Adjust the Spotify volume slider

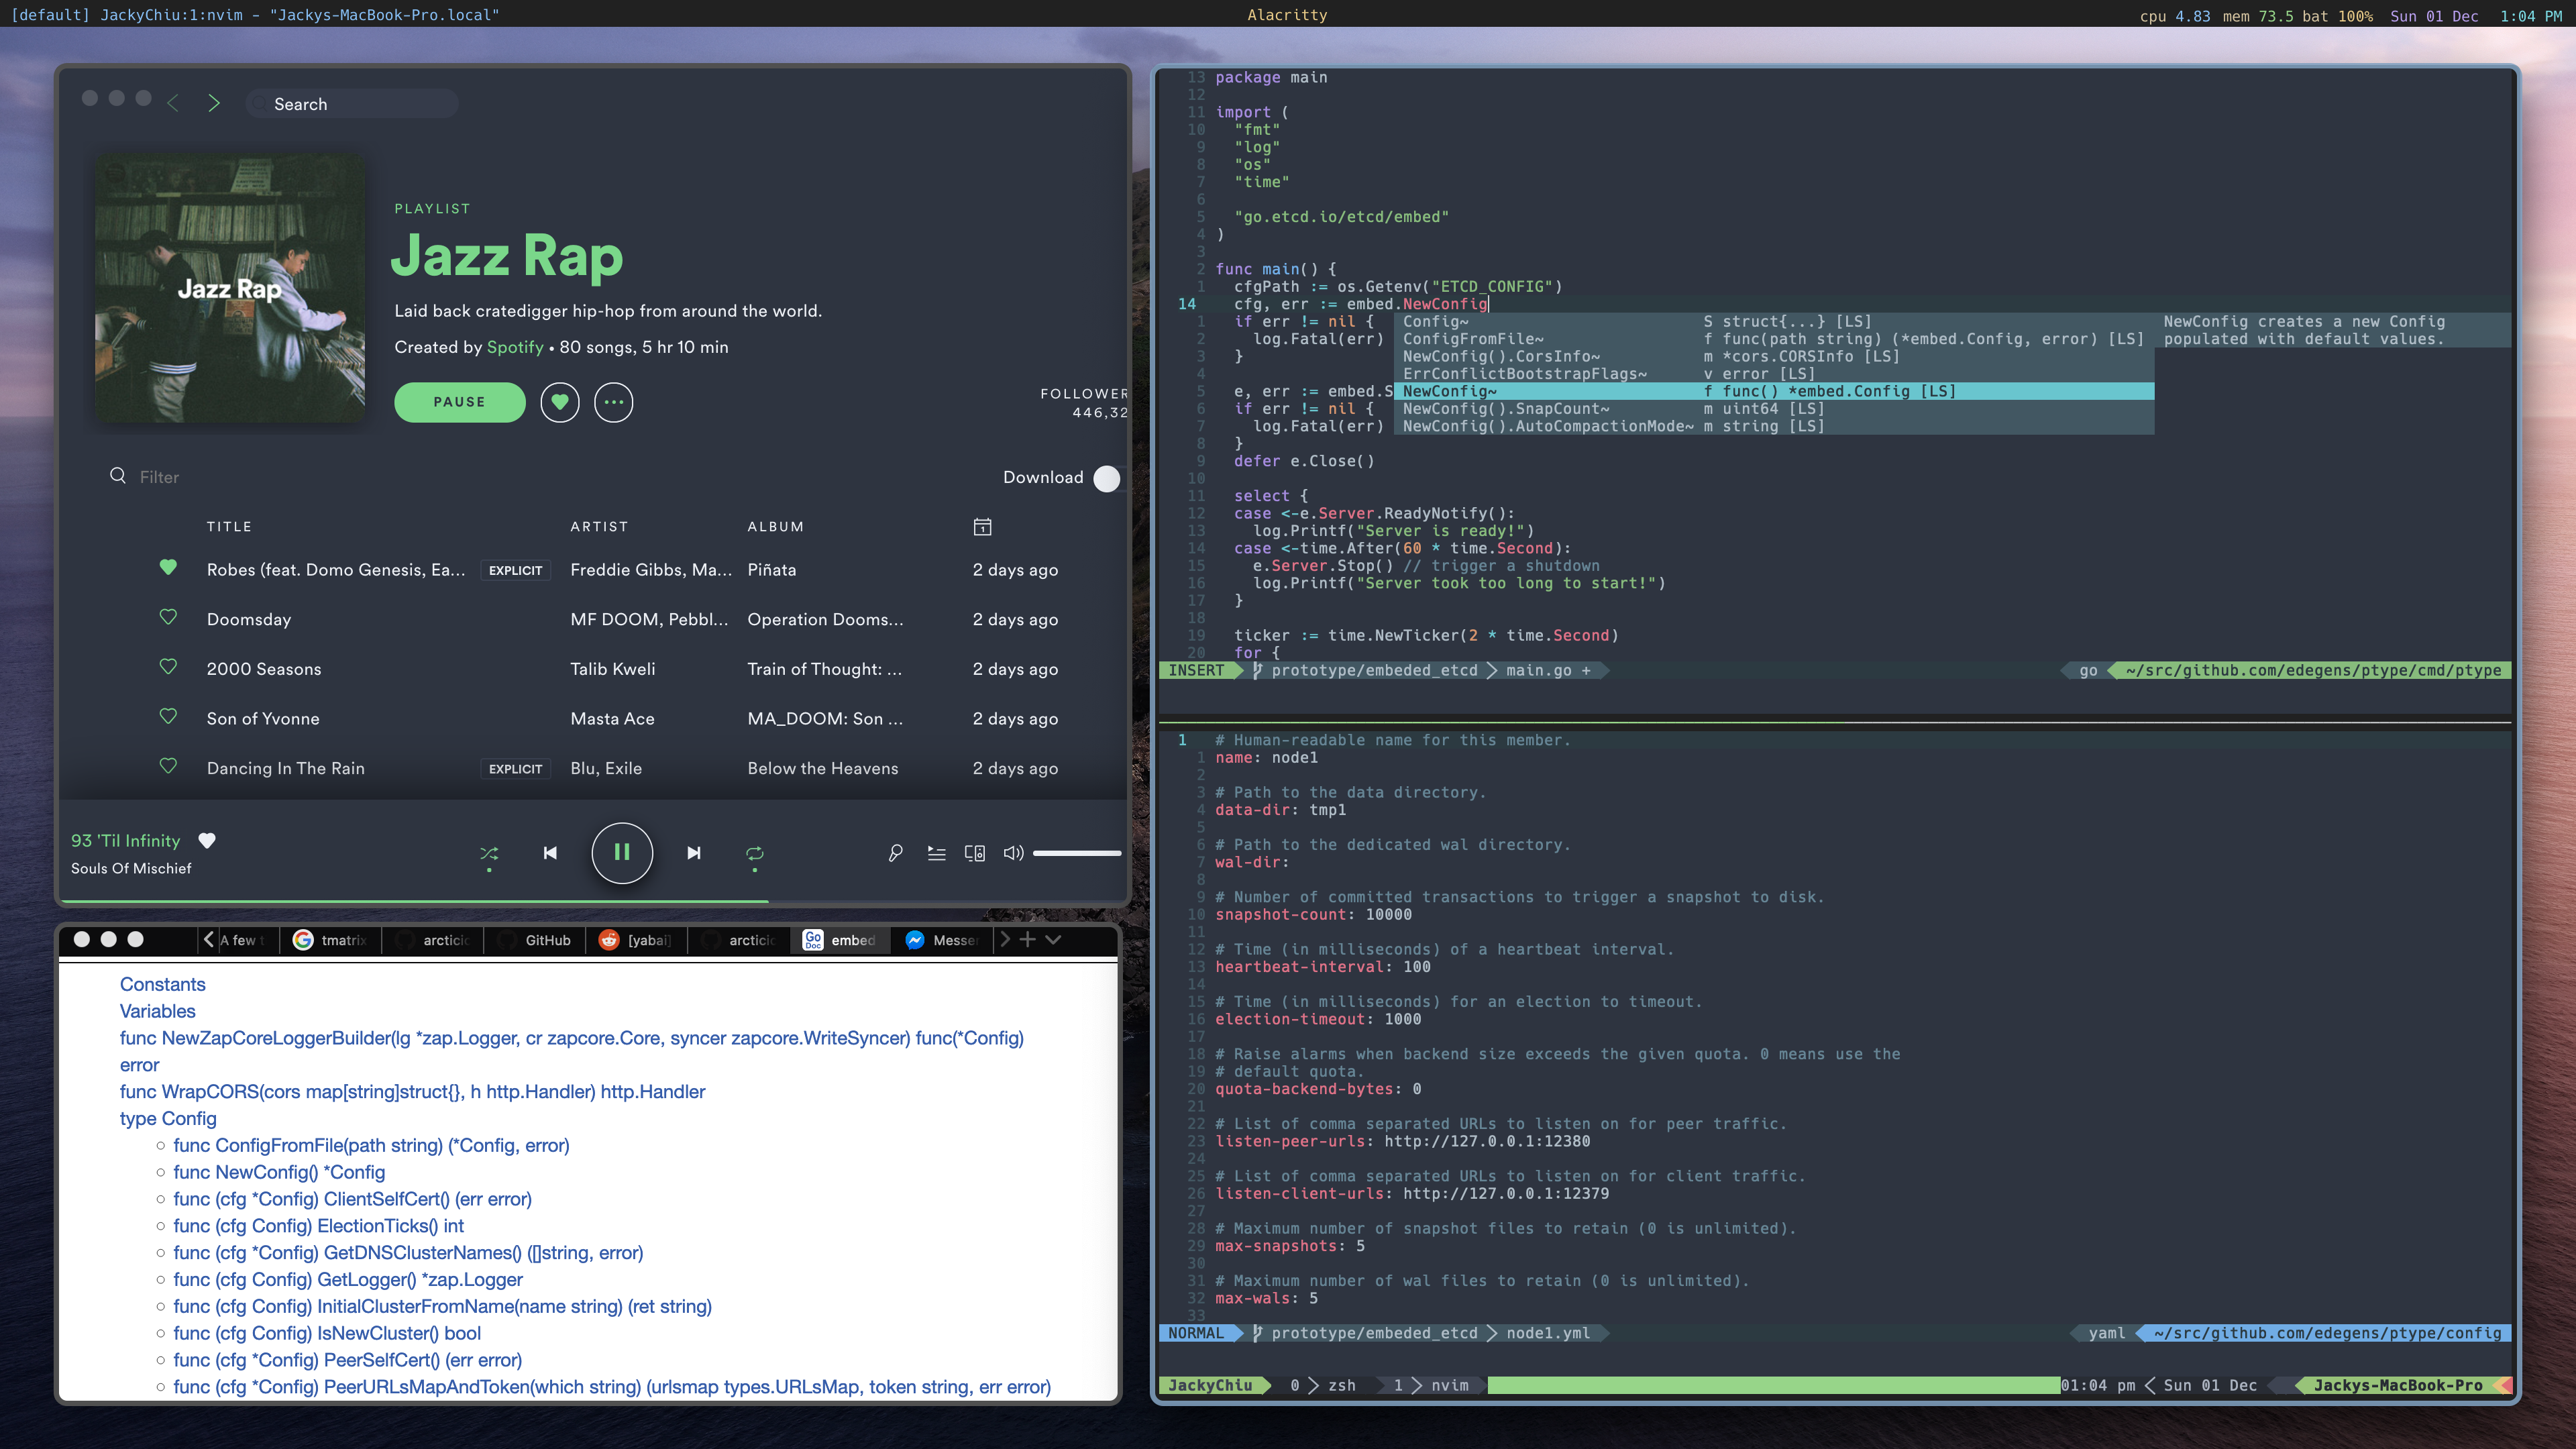(x=1076, y=853)
